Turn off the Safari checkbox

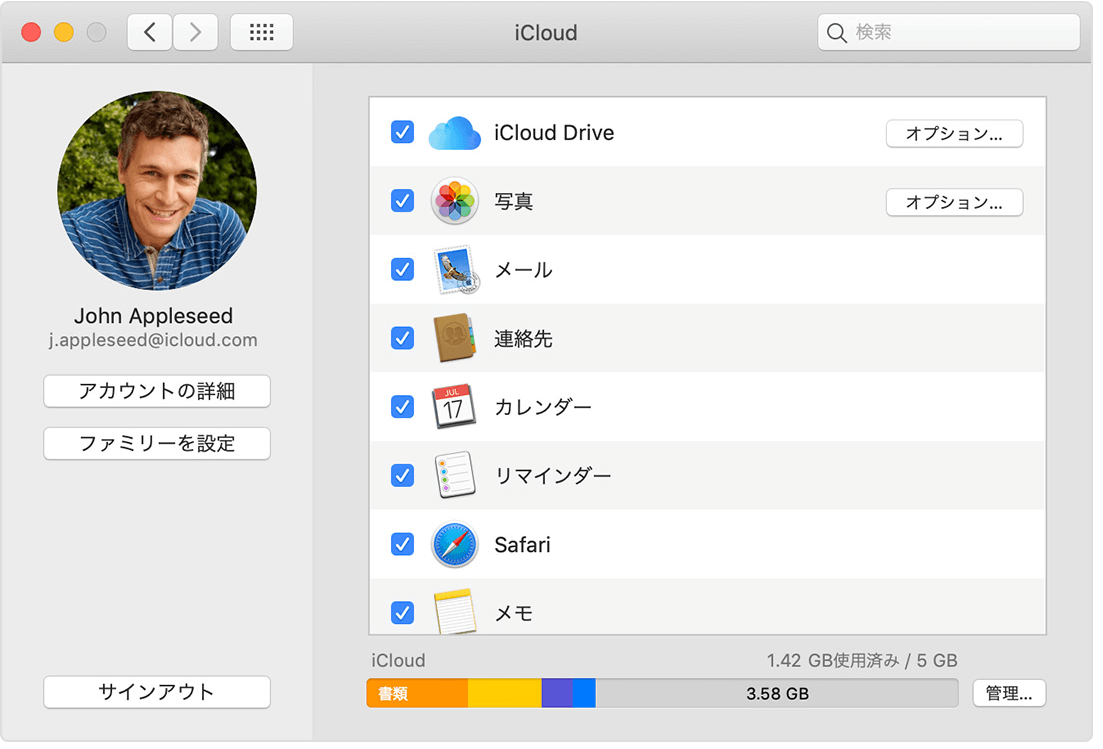[402, 544]
